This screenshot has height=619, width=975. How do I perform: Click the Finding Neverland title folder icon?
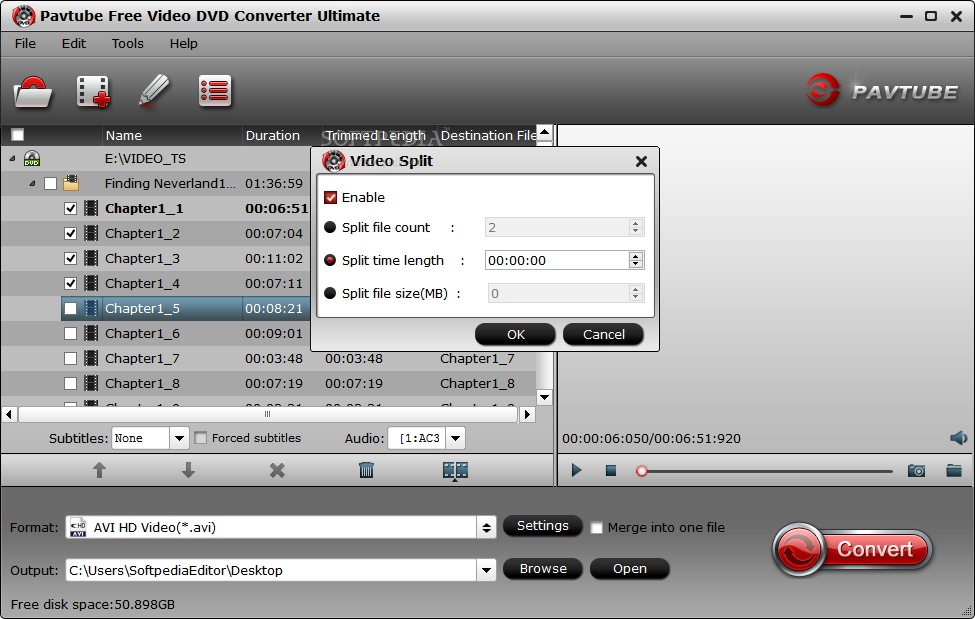tap(71, 183)
